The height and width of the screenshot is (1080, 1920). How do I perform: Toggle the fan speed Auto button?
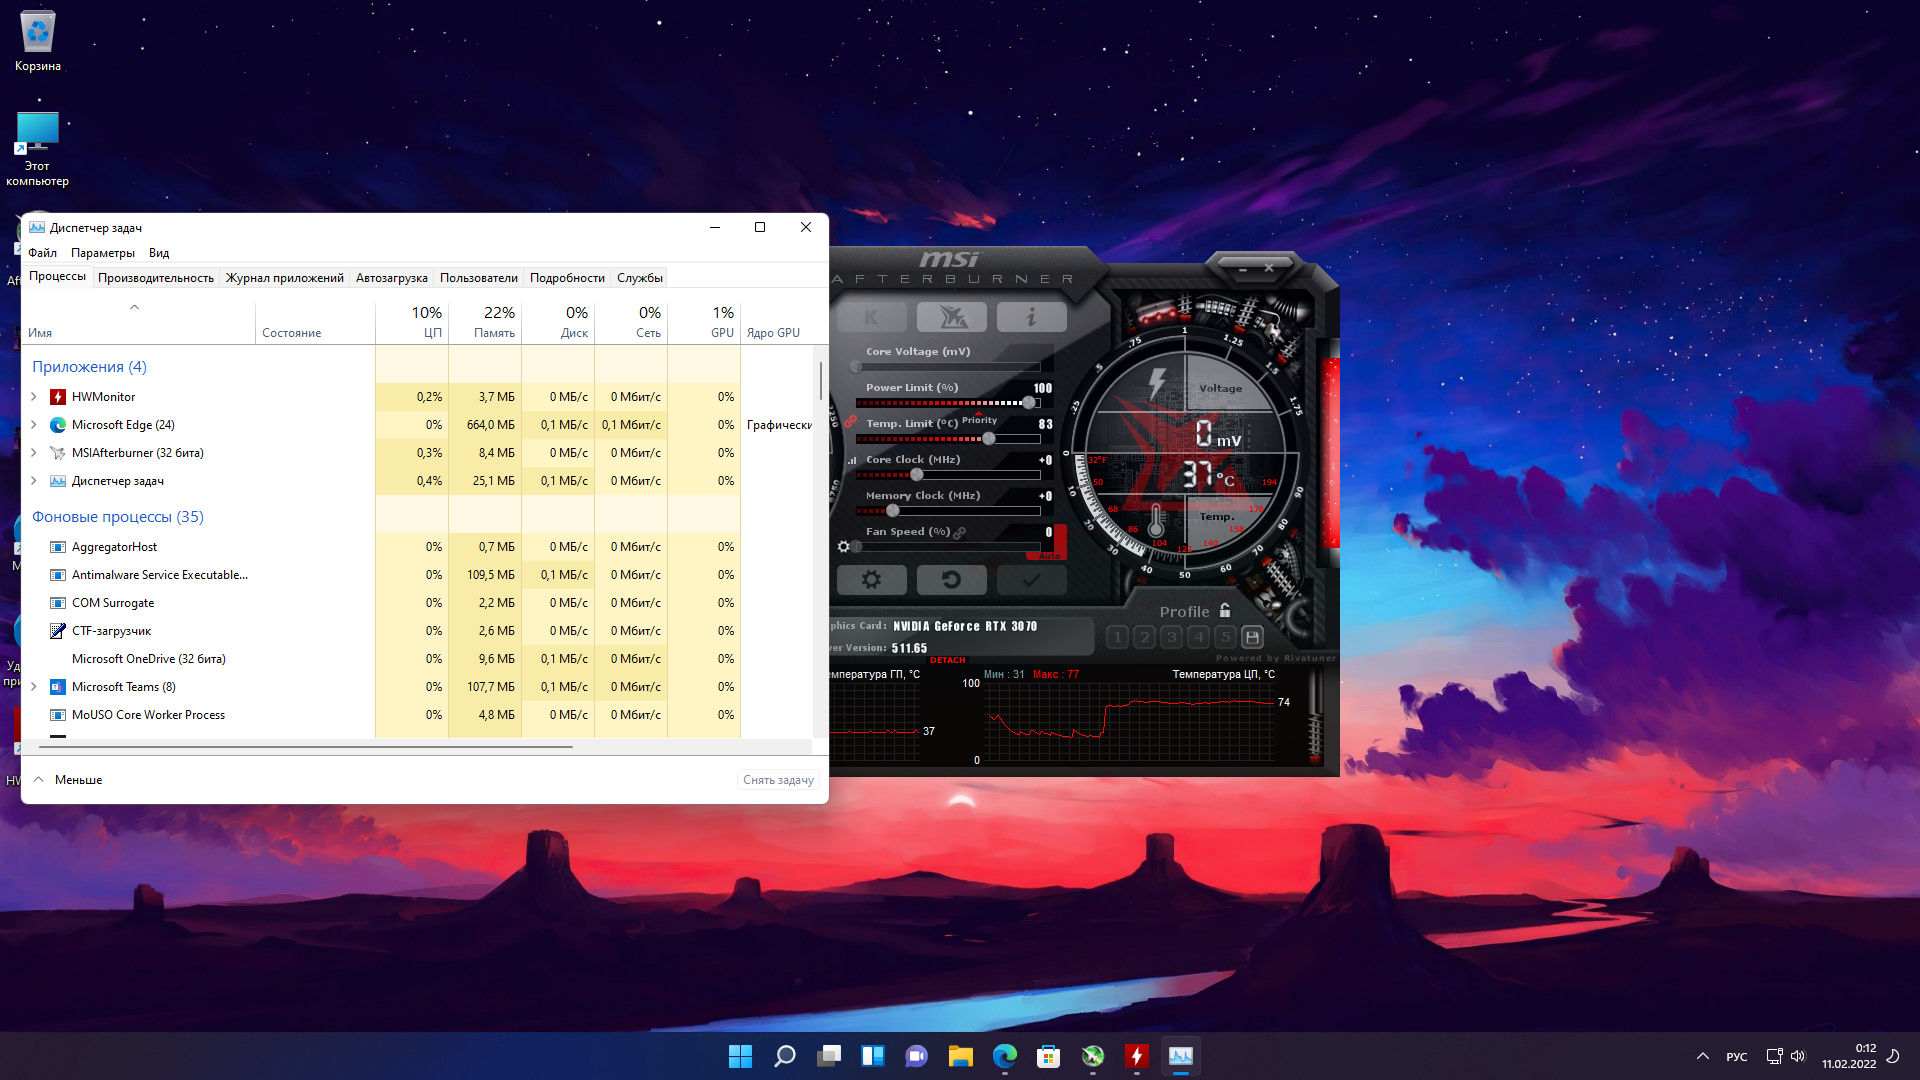click(x=1050, y=555)
